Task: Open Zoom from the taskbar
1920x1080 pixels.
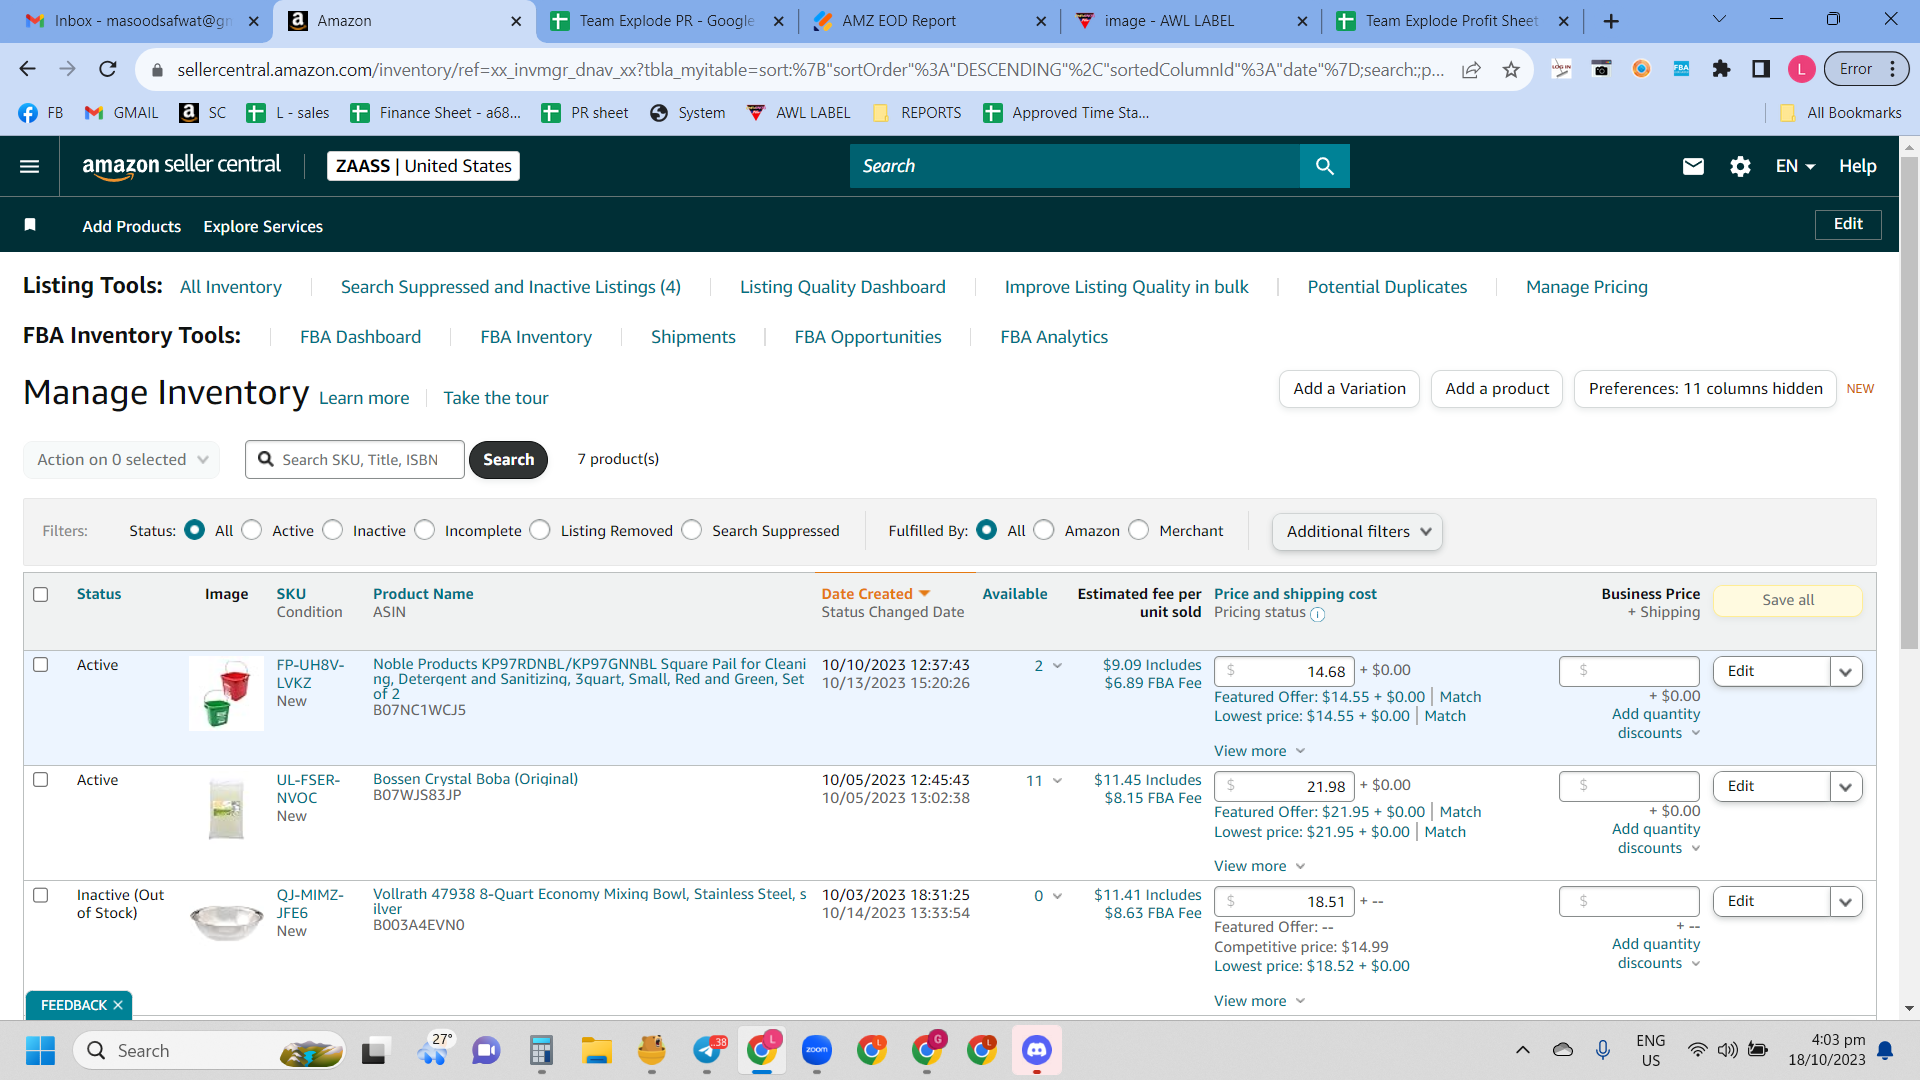Action: click(817, 1050)
